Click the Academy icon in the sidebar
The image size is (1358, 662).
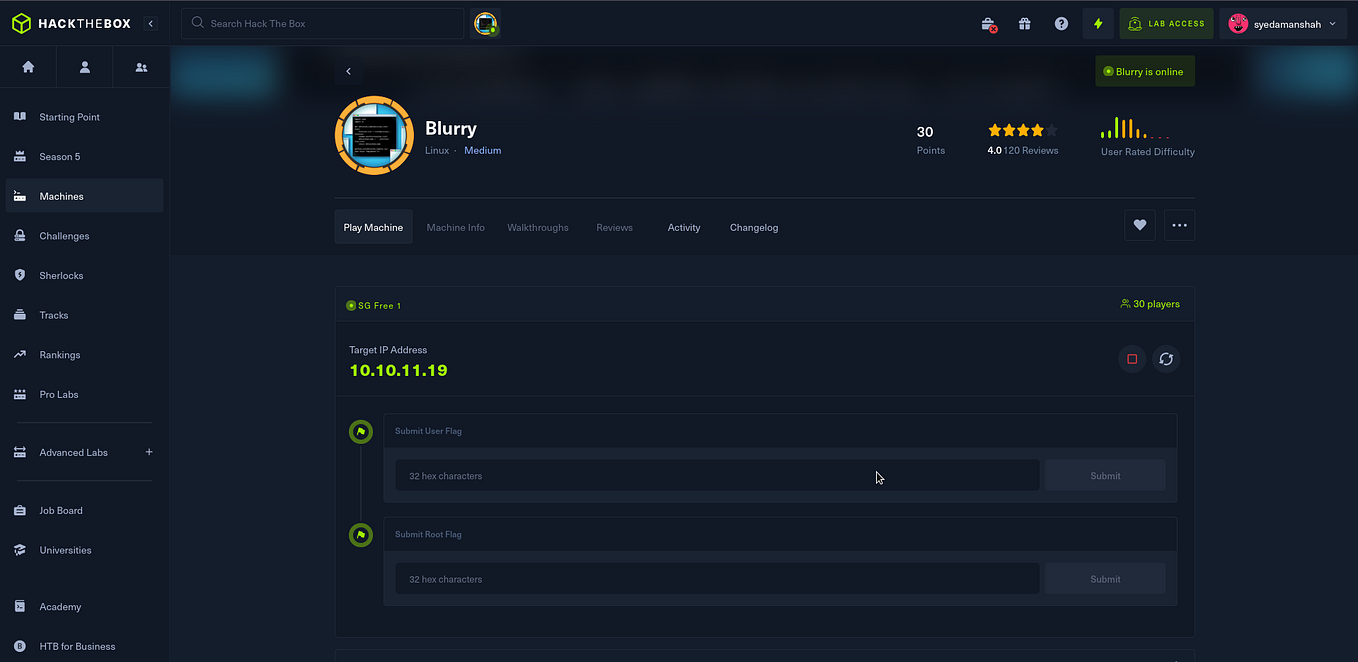[x=20, y=607]
